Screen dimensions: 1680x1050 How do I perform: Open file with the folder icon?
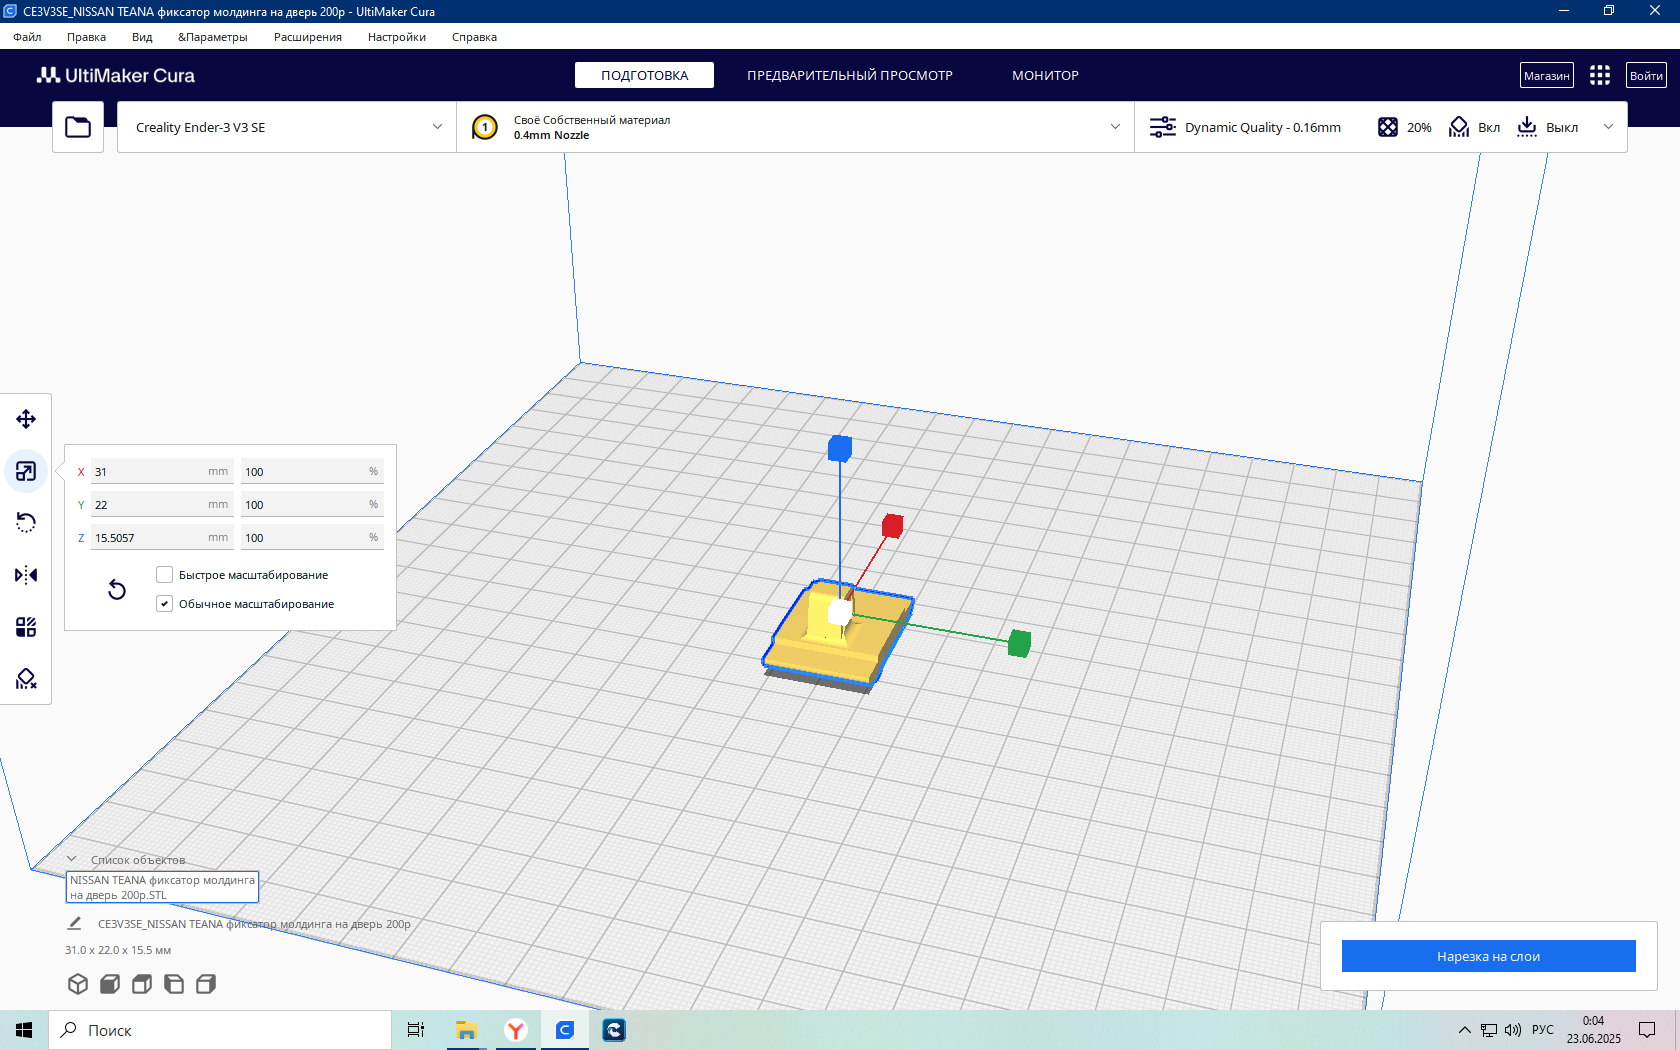click(78, 127)
